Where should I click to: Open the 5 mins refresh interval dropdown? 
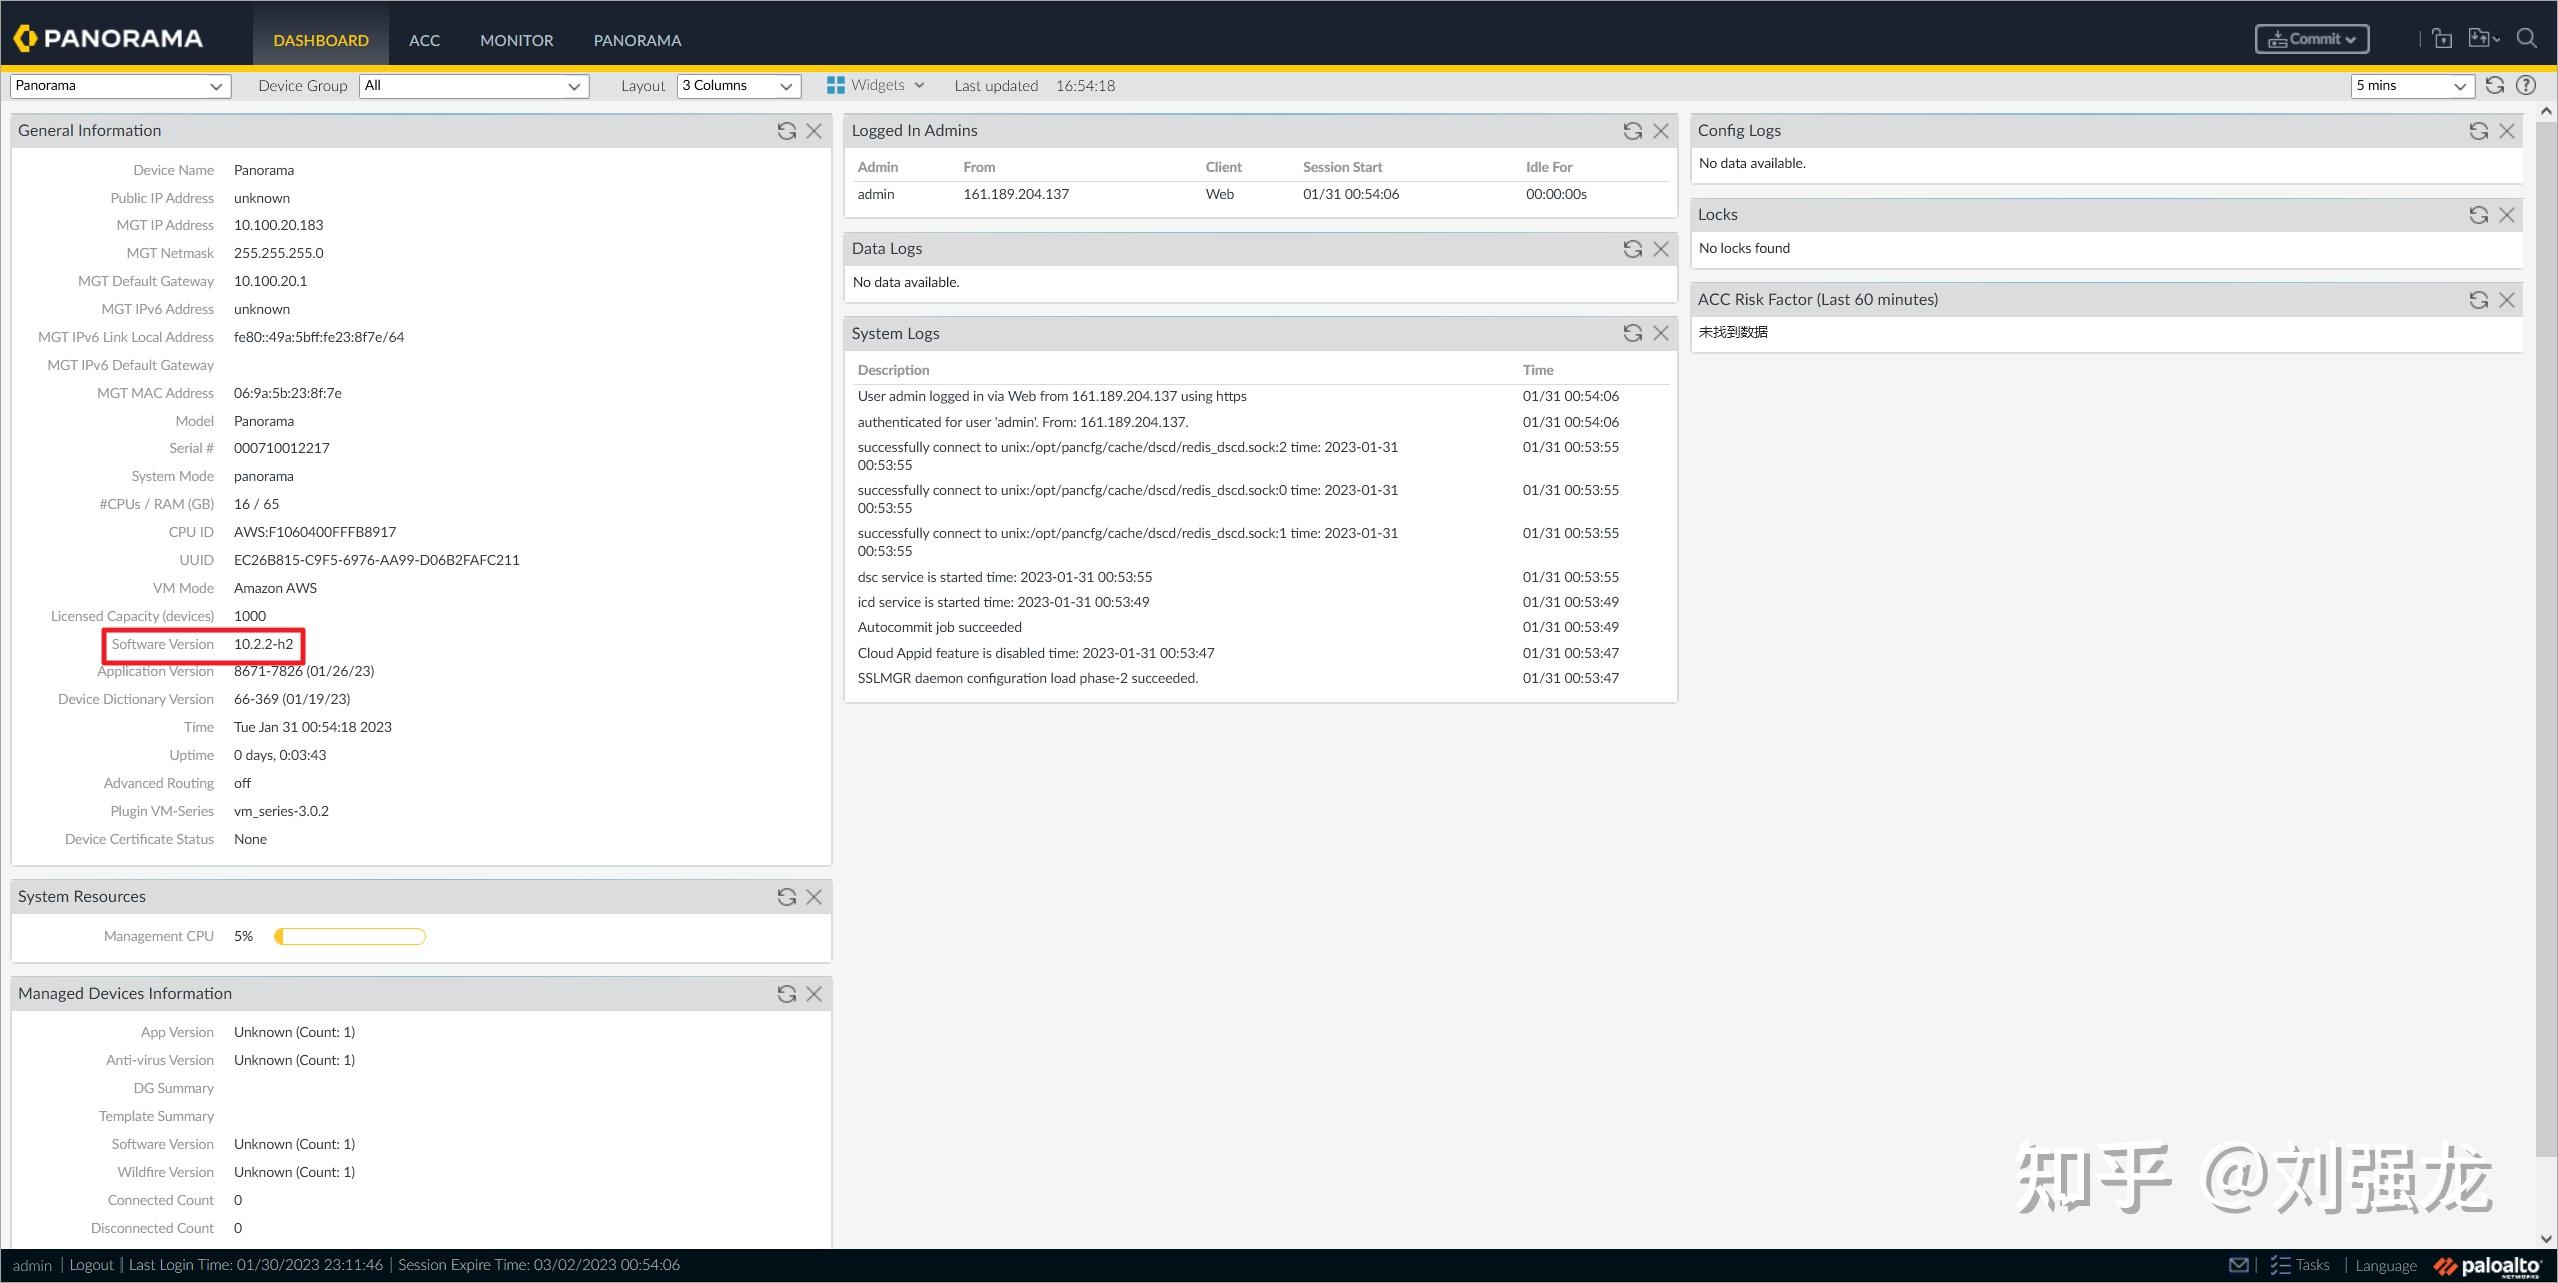2411,86
